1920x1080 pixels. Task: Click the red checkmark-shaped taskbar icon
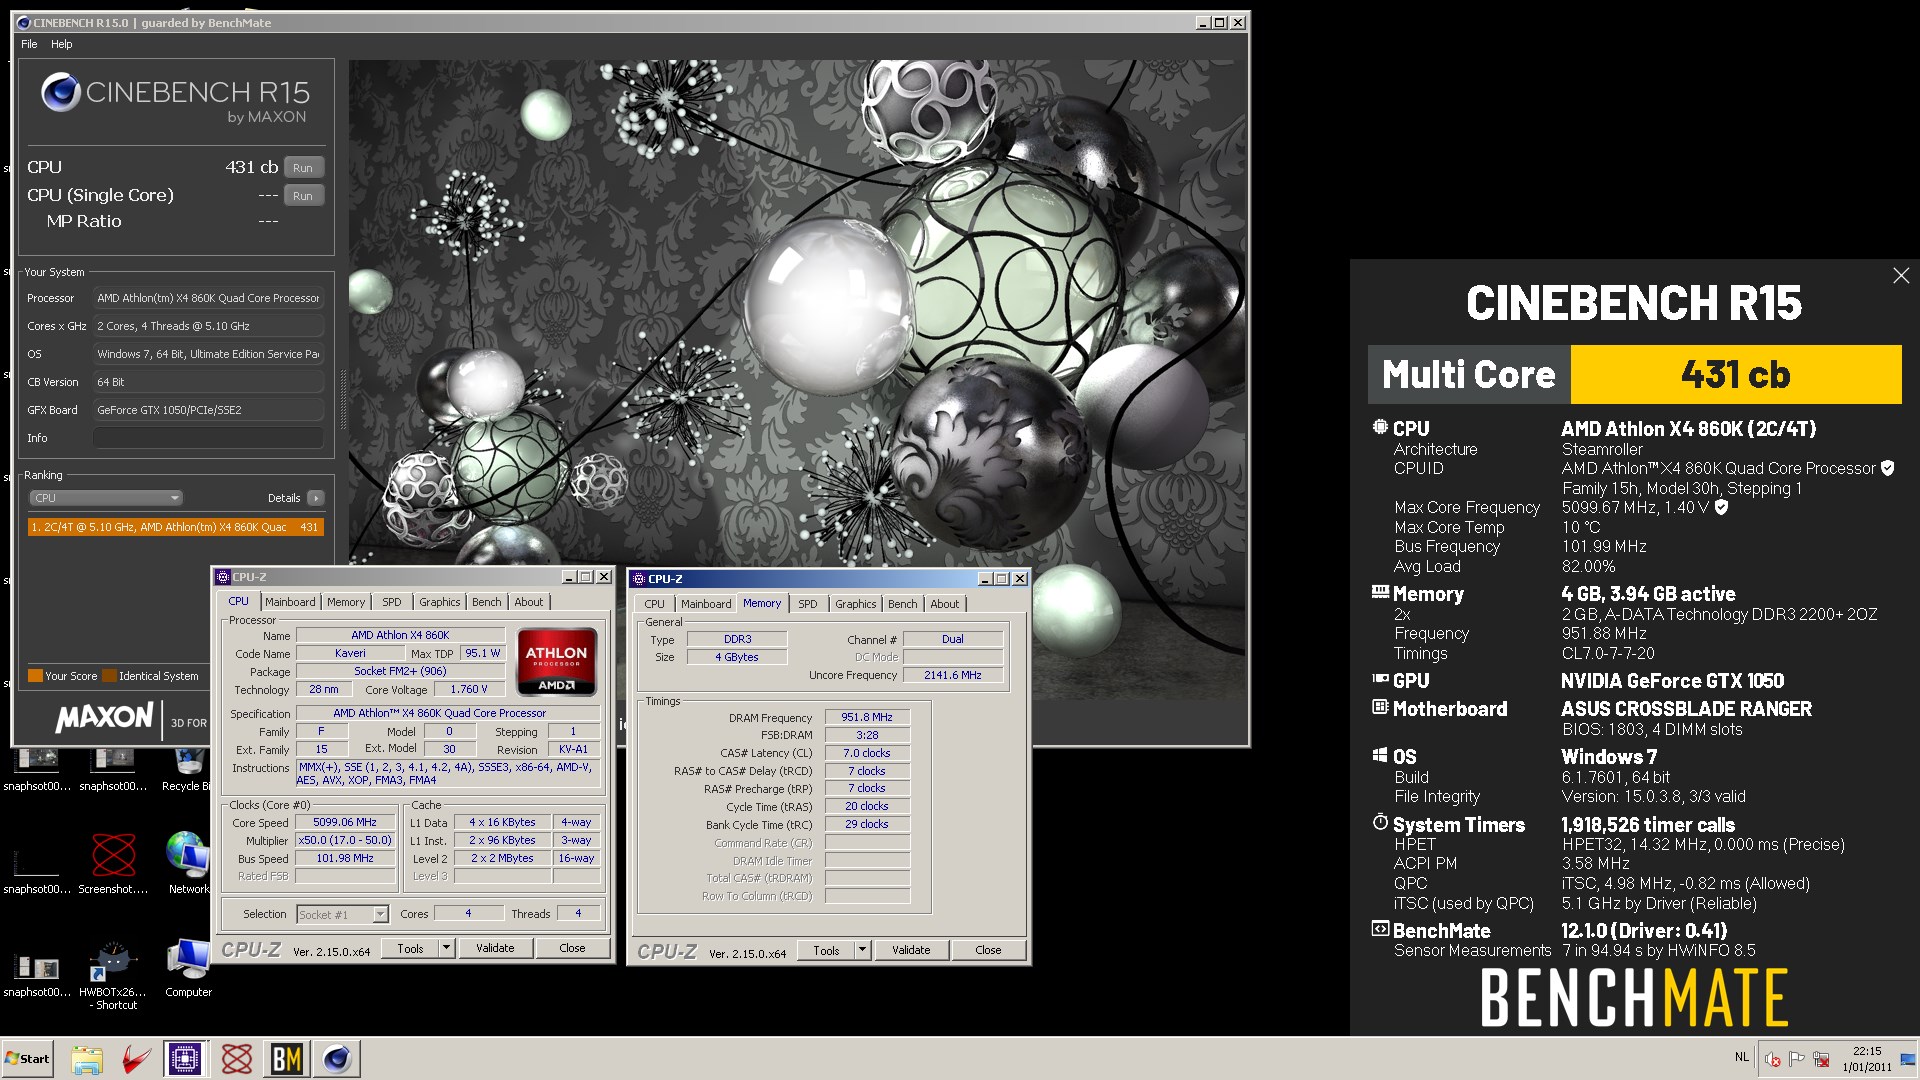click(136, 1059)
